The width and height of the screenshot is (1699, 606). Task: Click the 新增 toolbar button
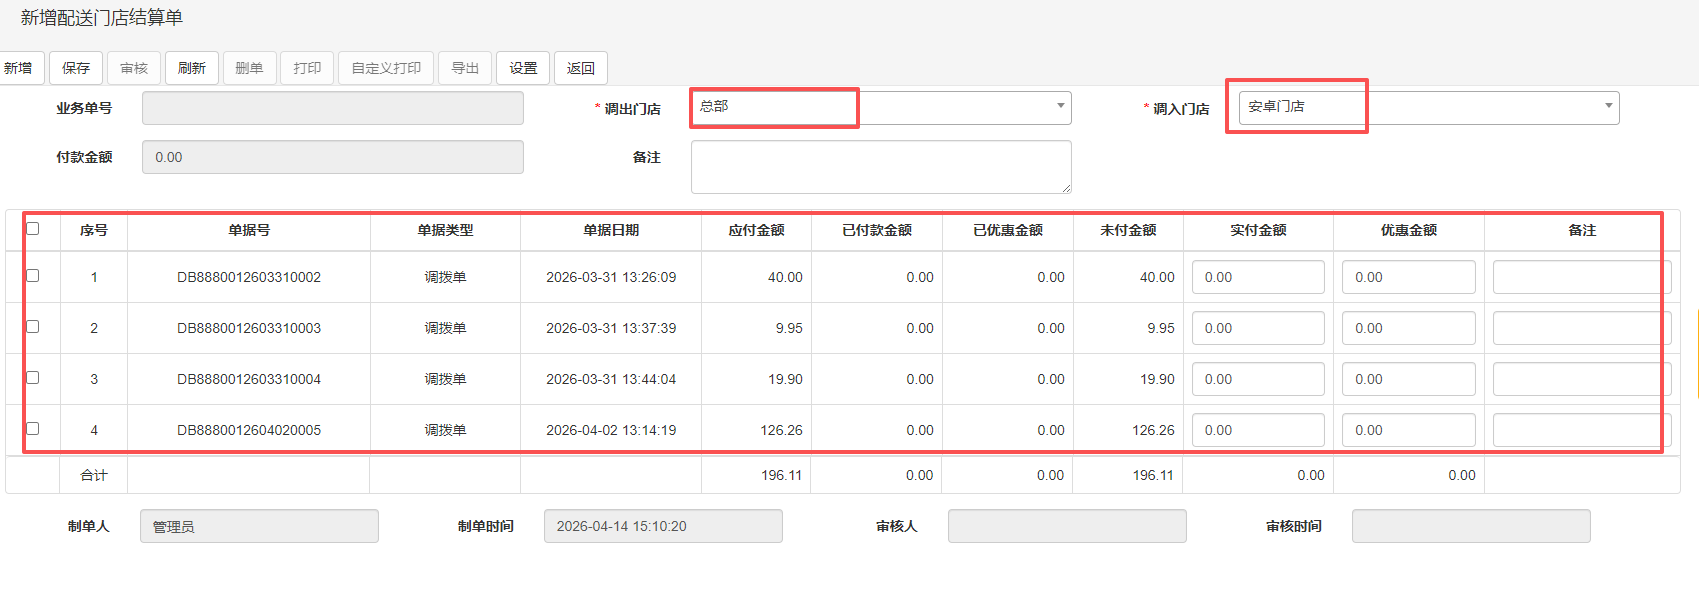tap(19, 68)
